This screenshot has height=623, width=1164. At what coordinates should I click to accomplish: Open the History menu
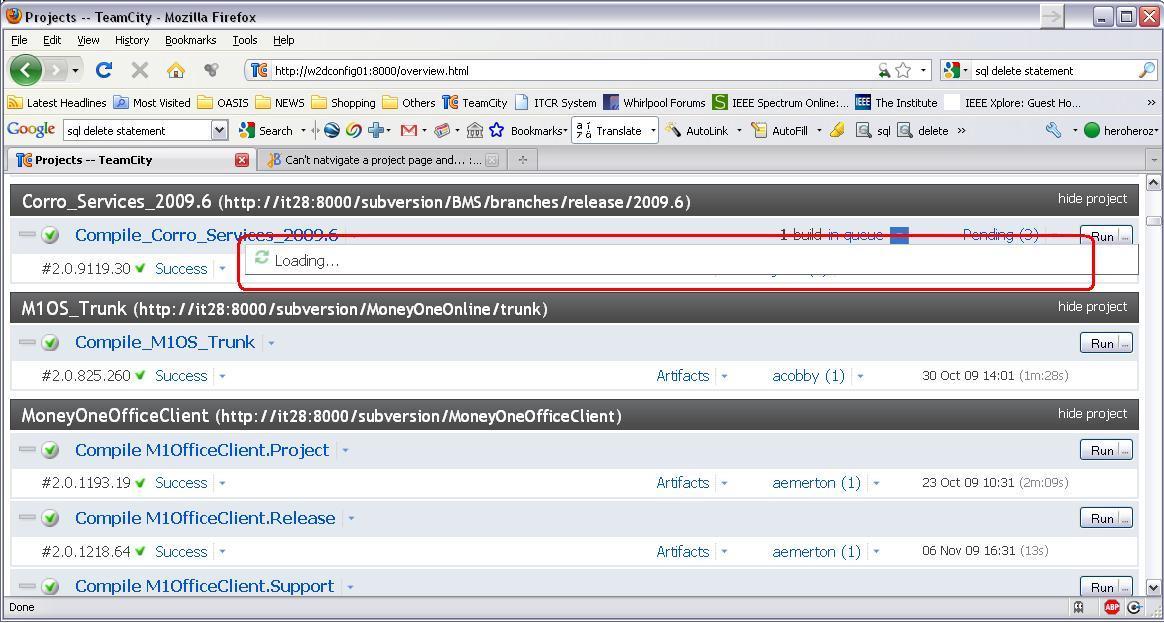pyautogui.click(x=131, y=40)
